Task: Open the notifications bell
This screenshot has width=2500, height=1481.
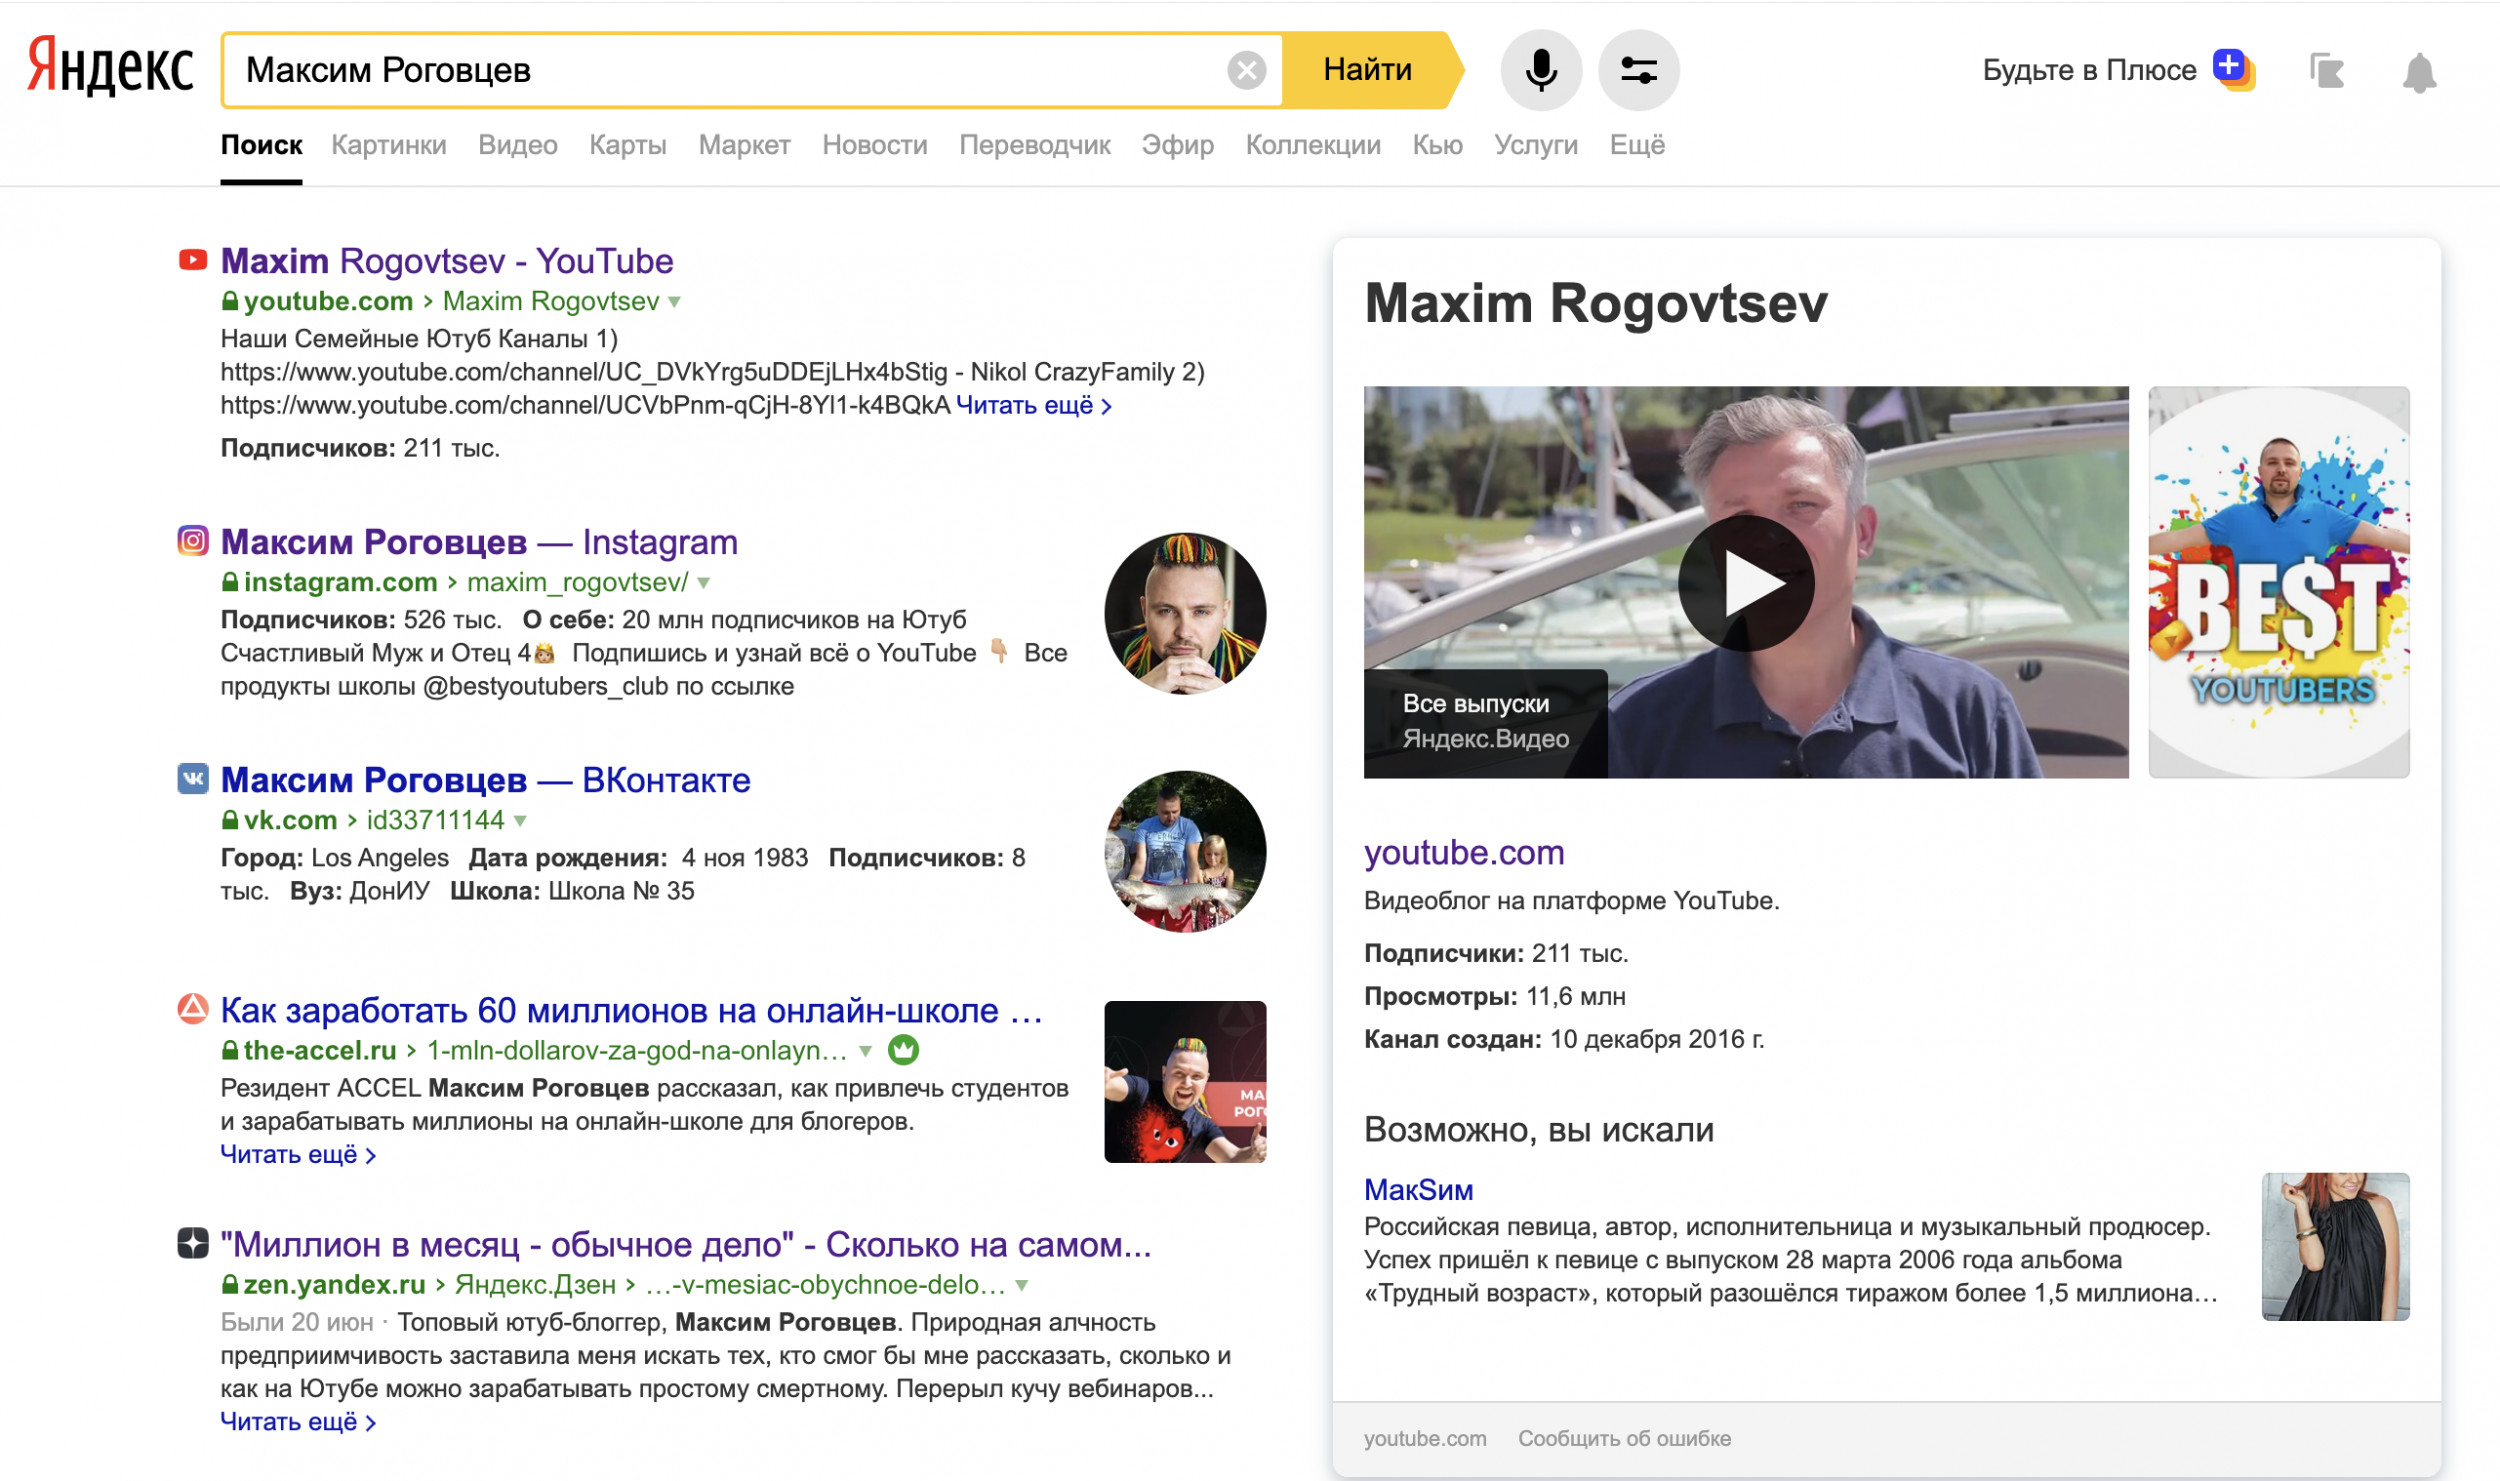Action: click(x=2419, y=73)
